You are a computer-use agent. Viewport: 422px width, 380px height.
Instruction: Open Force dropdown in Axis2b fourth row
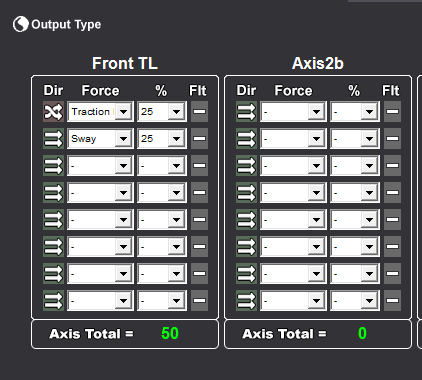(293, 193)
